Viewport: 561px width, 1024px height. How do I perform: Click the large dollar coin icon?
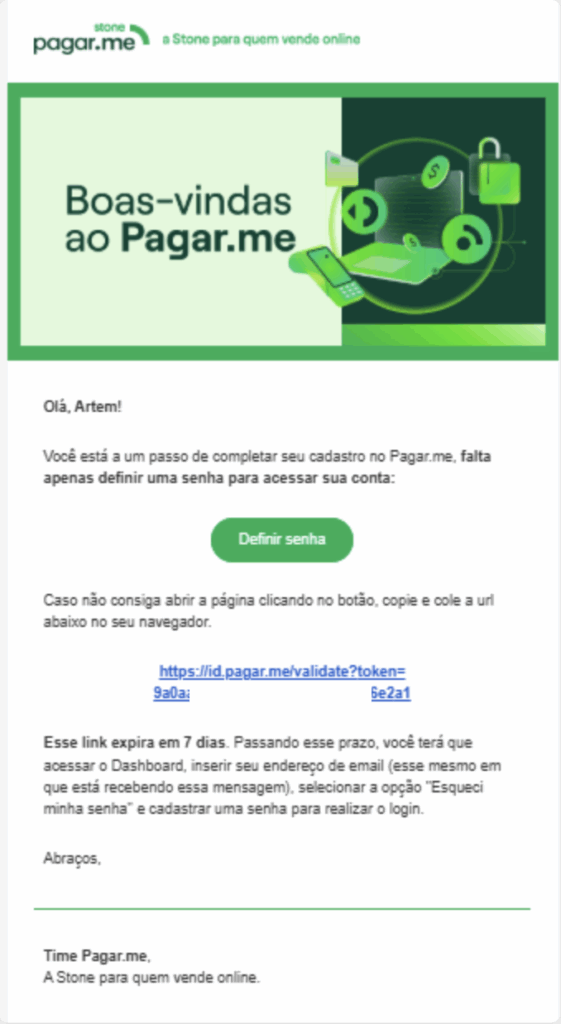coord(434,172)
